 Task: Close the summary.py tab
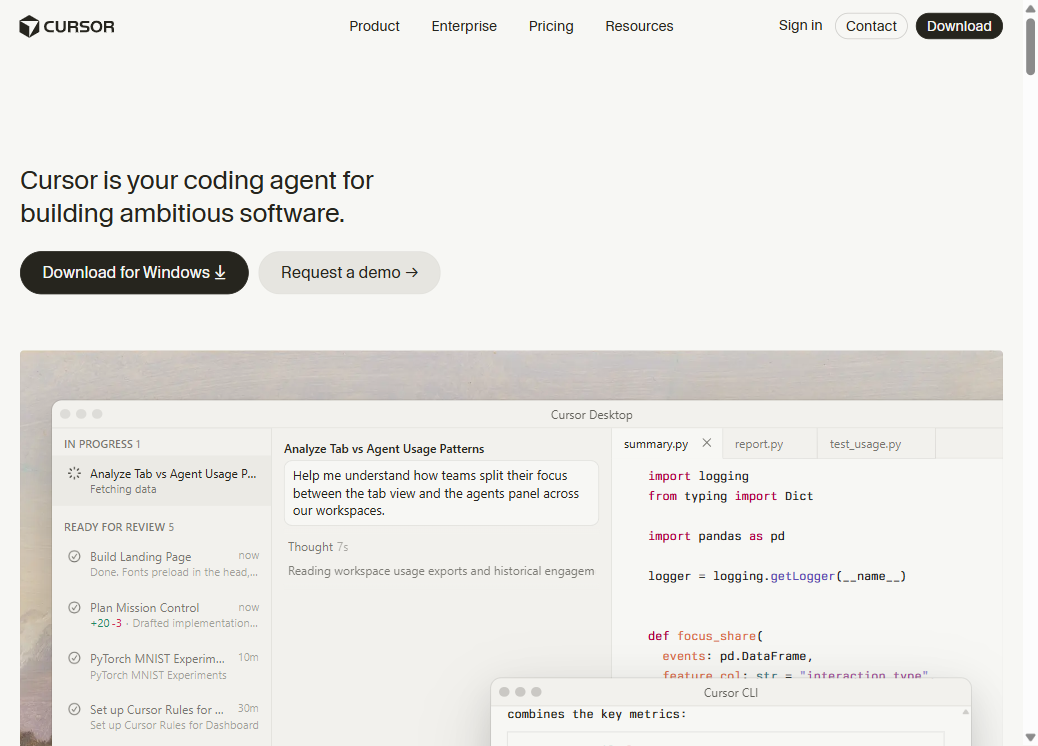point(707,443)
